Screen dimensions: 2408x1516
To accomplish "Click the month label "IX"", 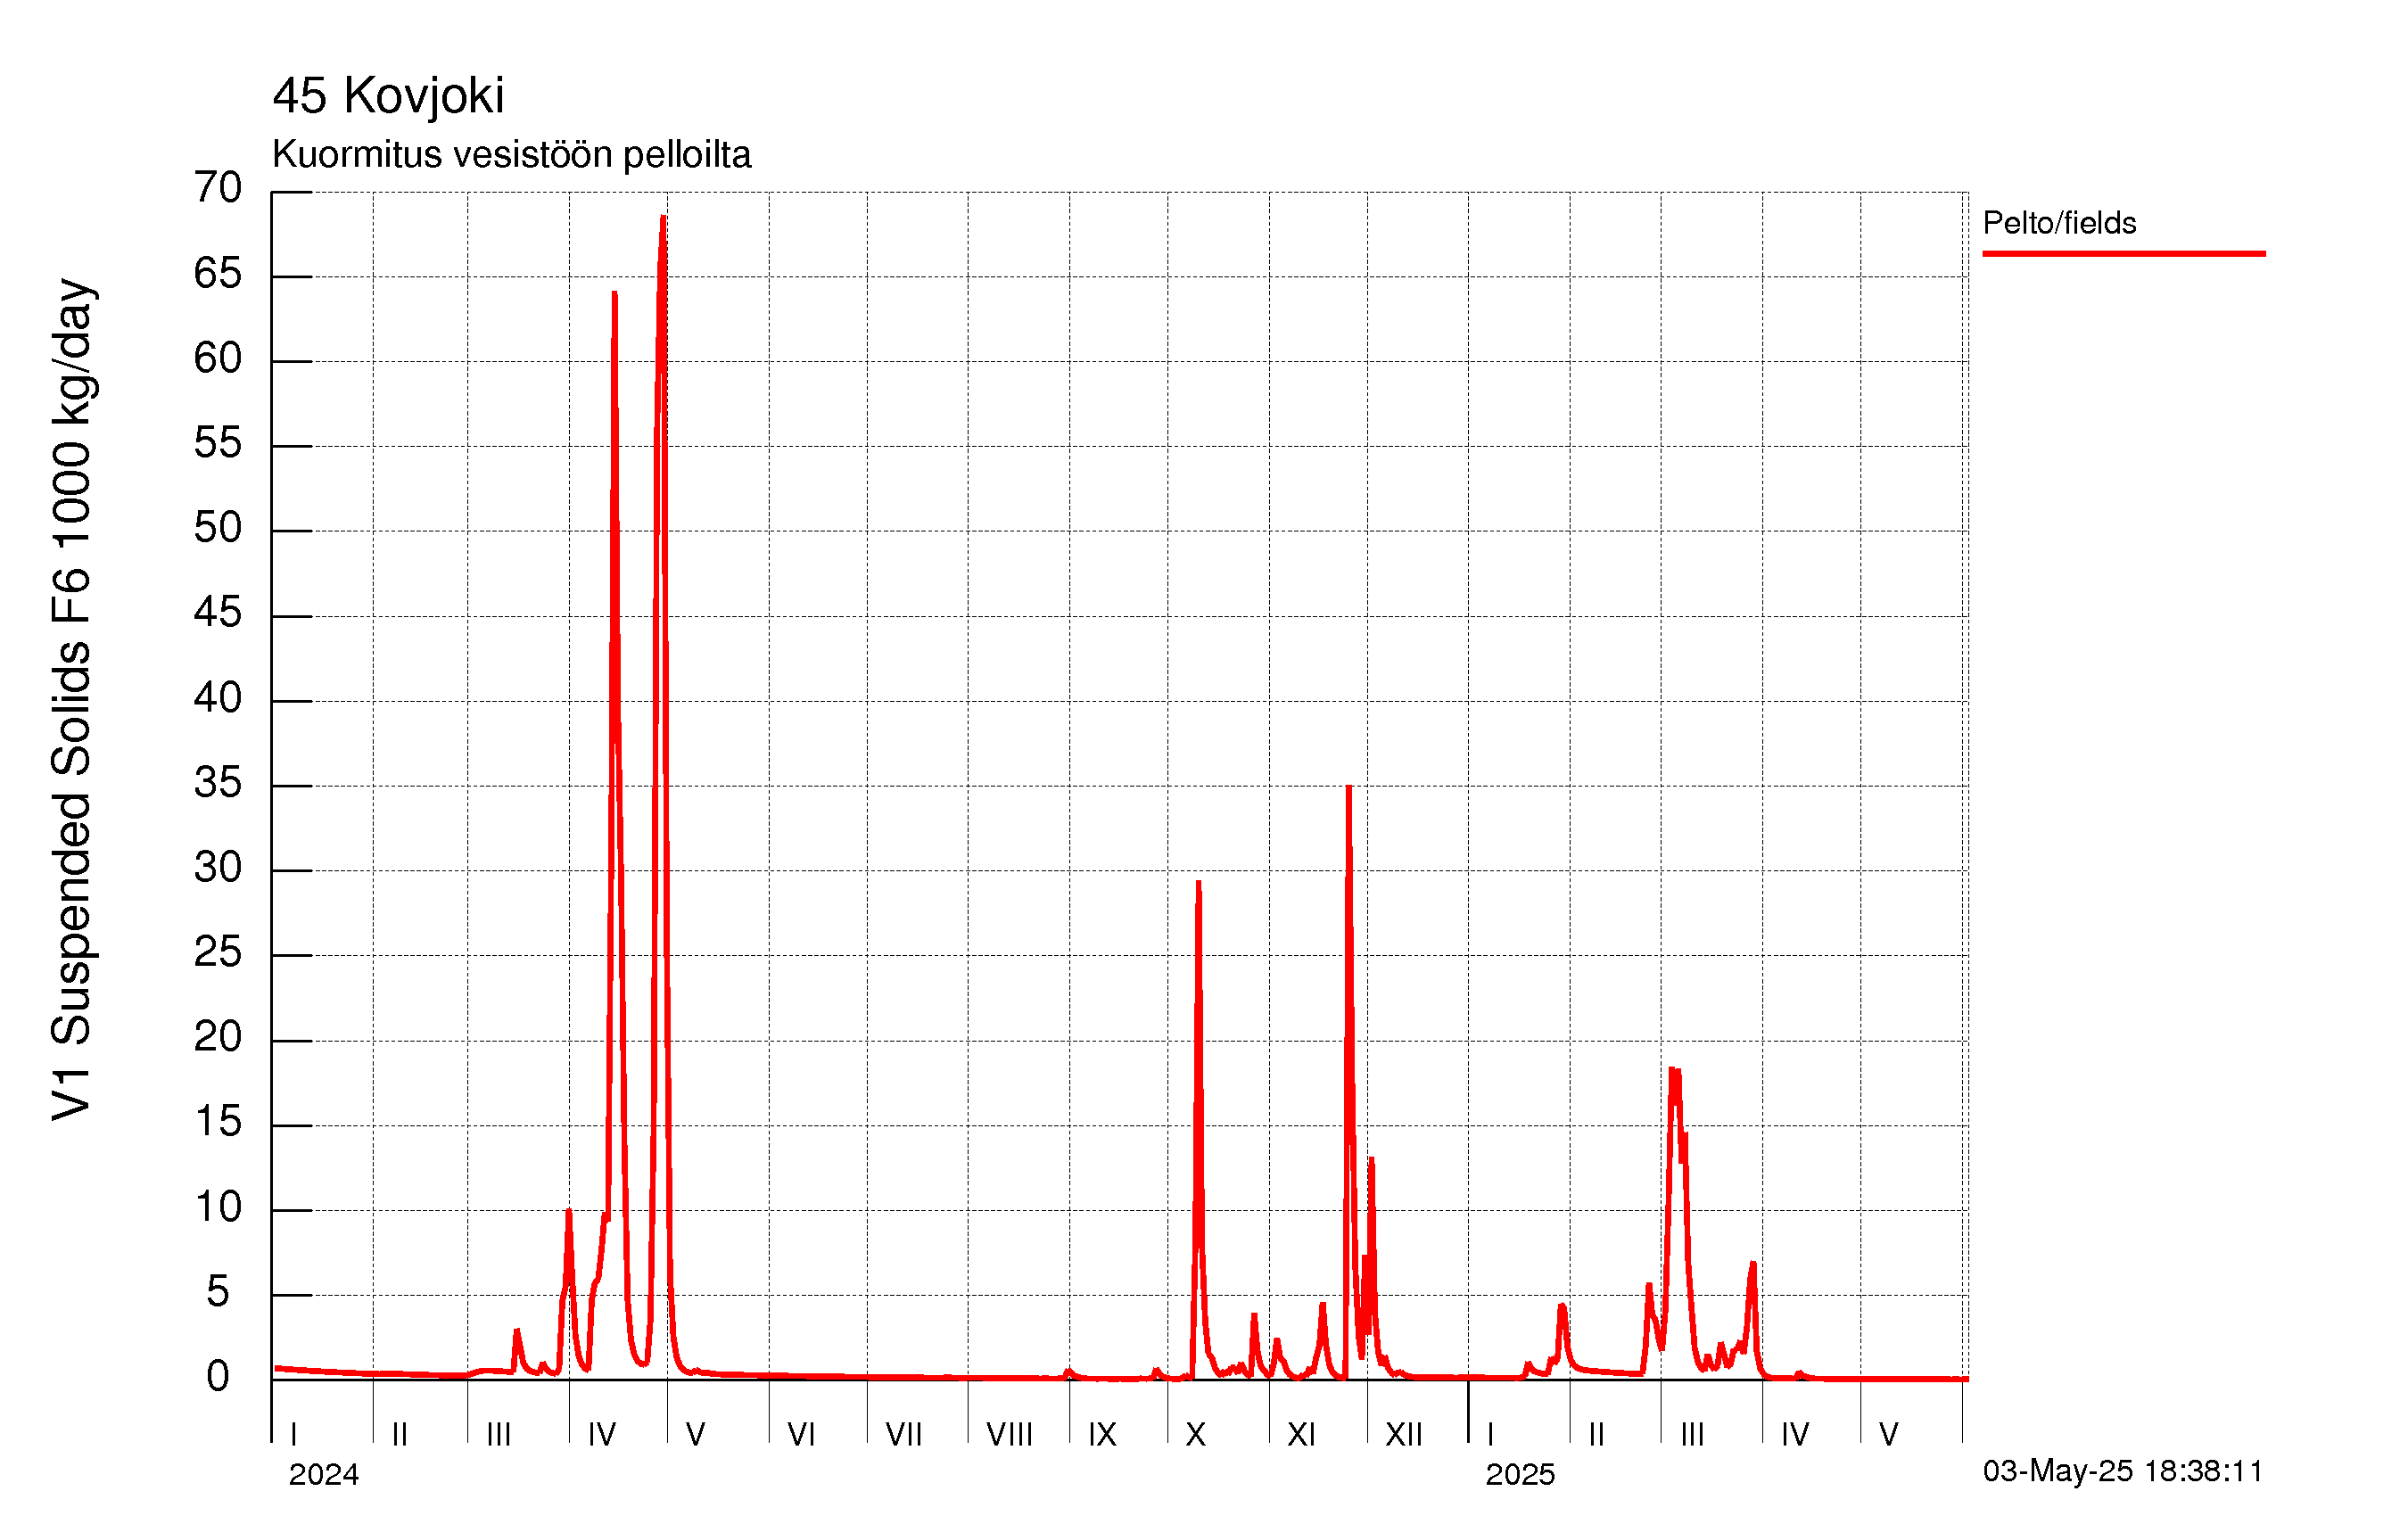I will click(1102, 1434).
